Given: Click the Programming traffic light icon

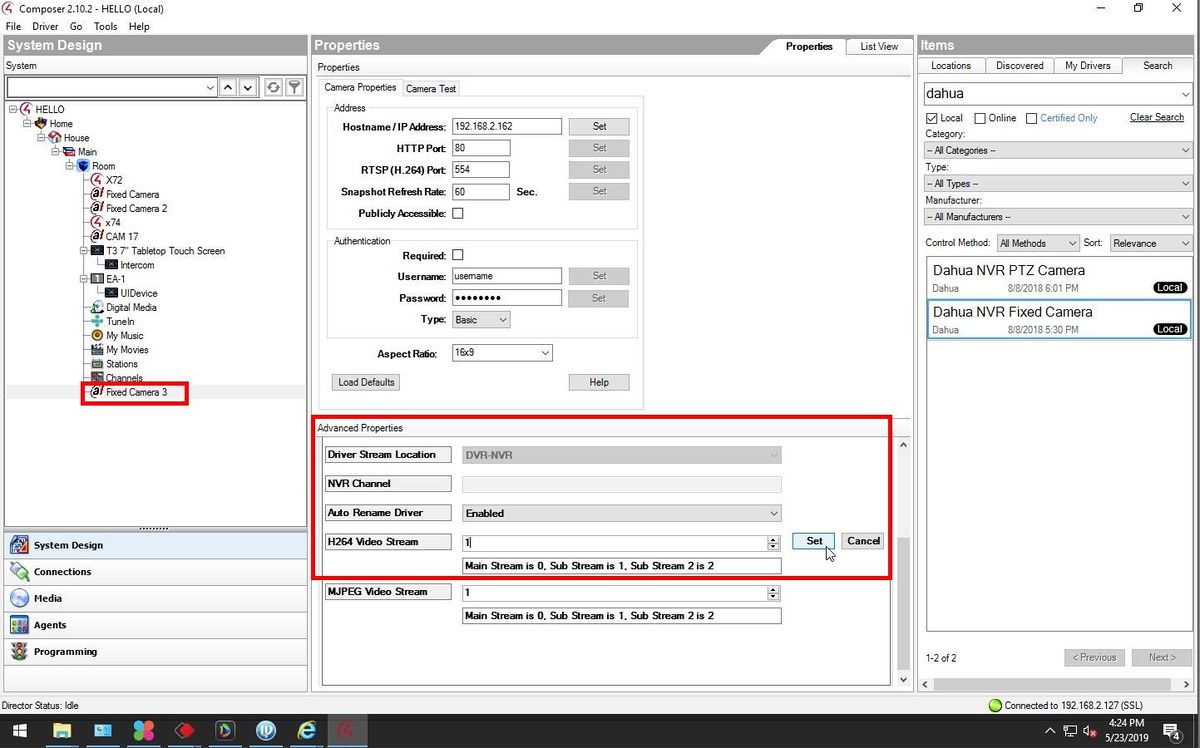Looking at the screenshot, I should click(x=19, y=652).
